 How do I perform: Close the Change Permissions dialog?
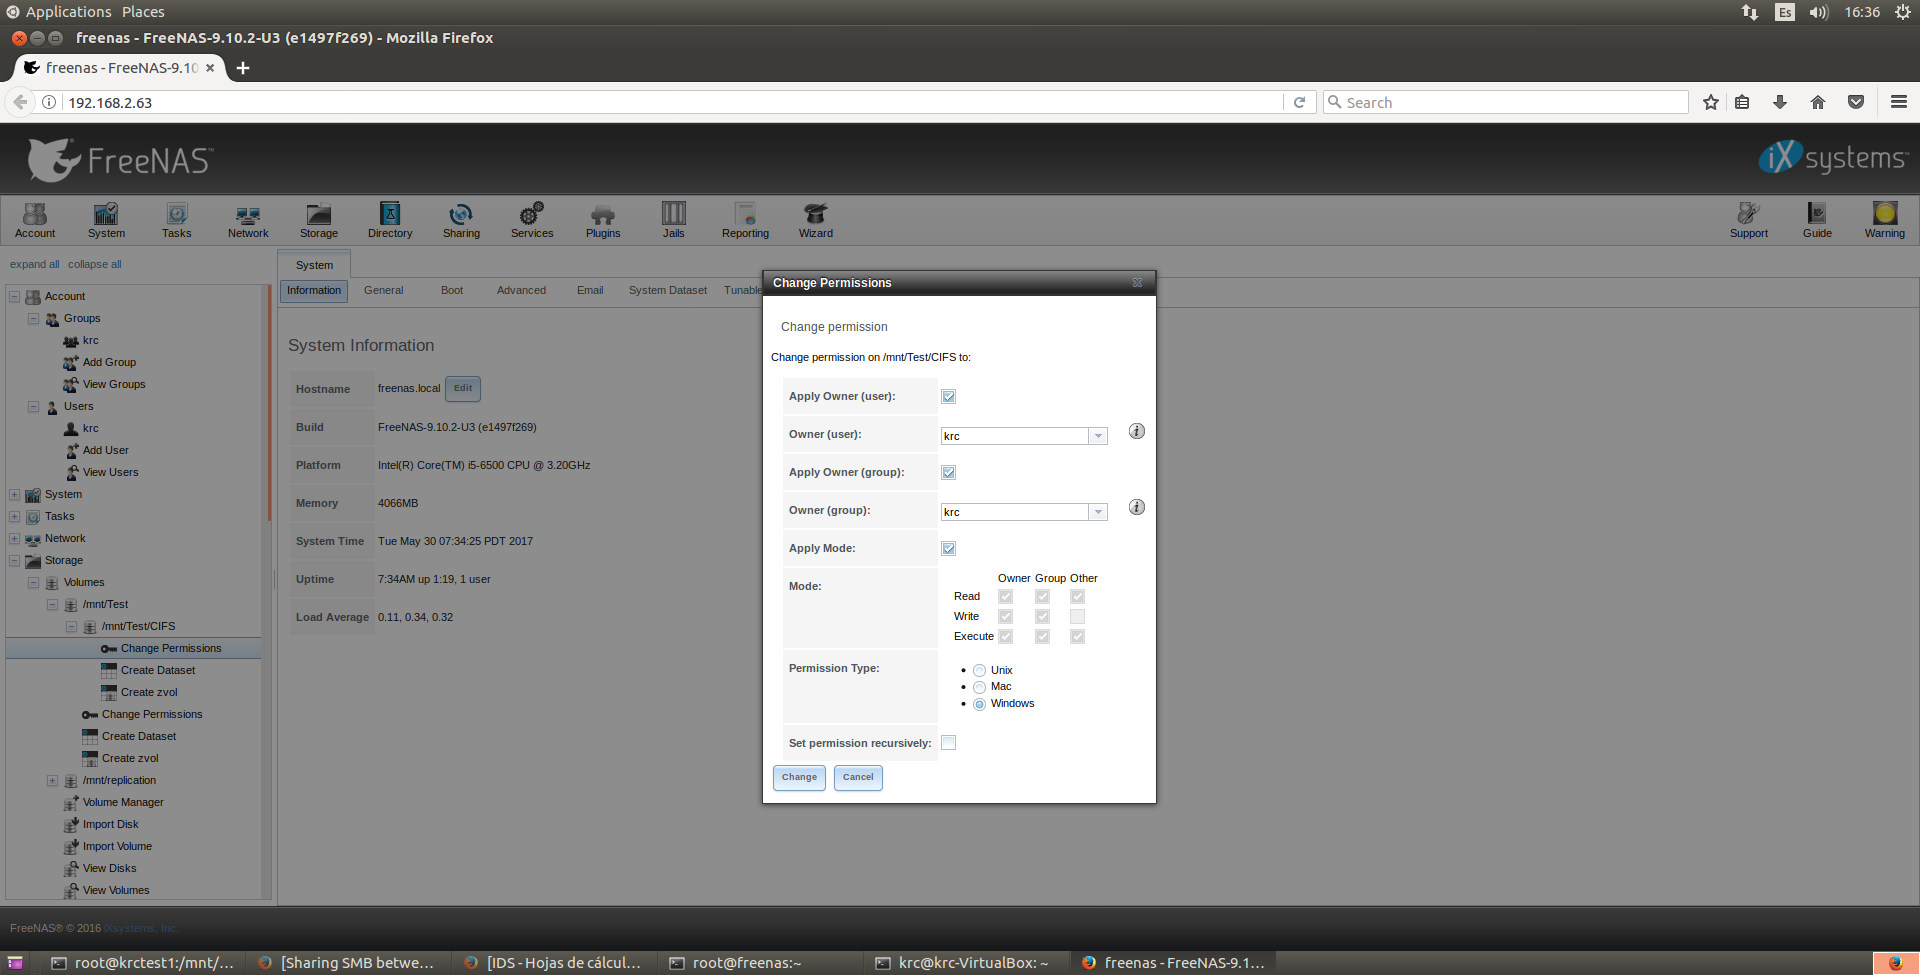click(x=1137, y=283)
